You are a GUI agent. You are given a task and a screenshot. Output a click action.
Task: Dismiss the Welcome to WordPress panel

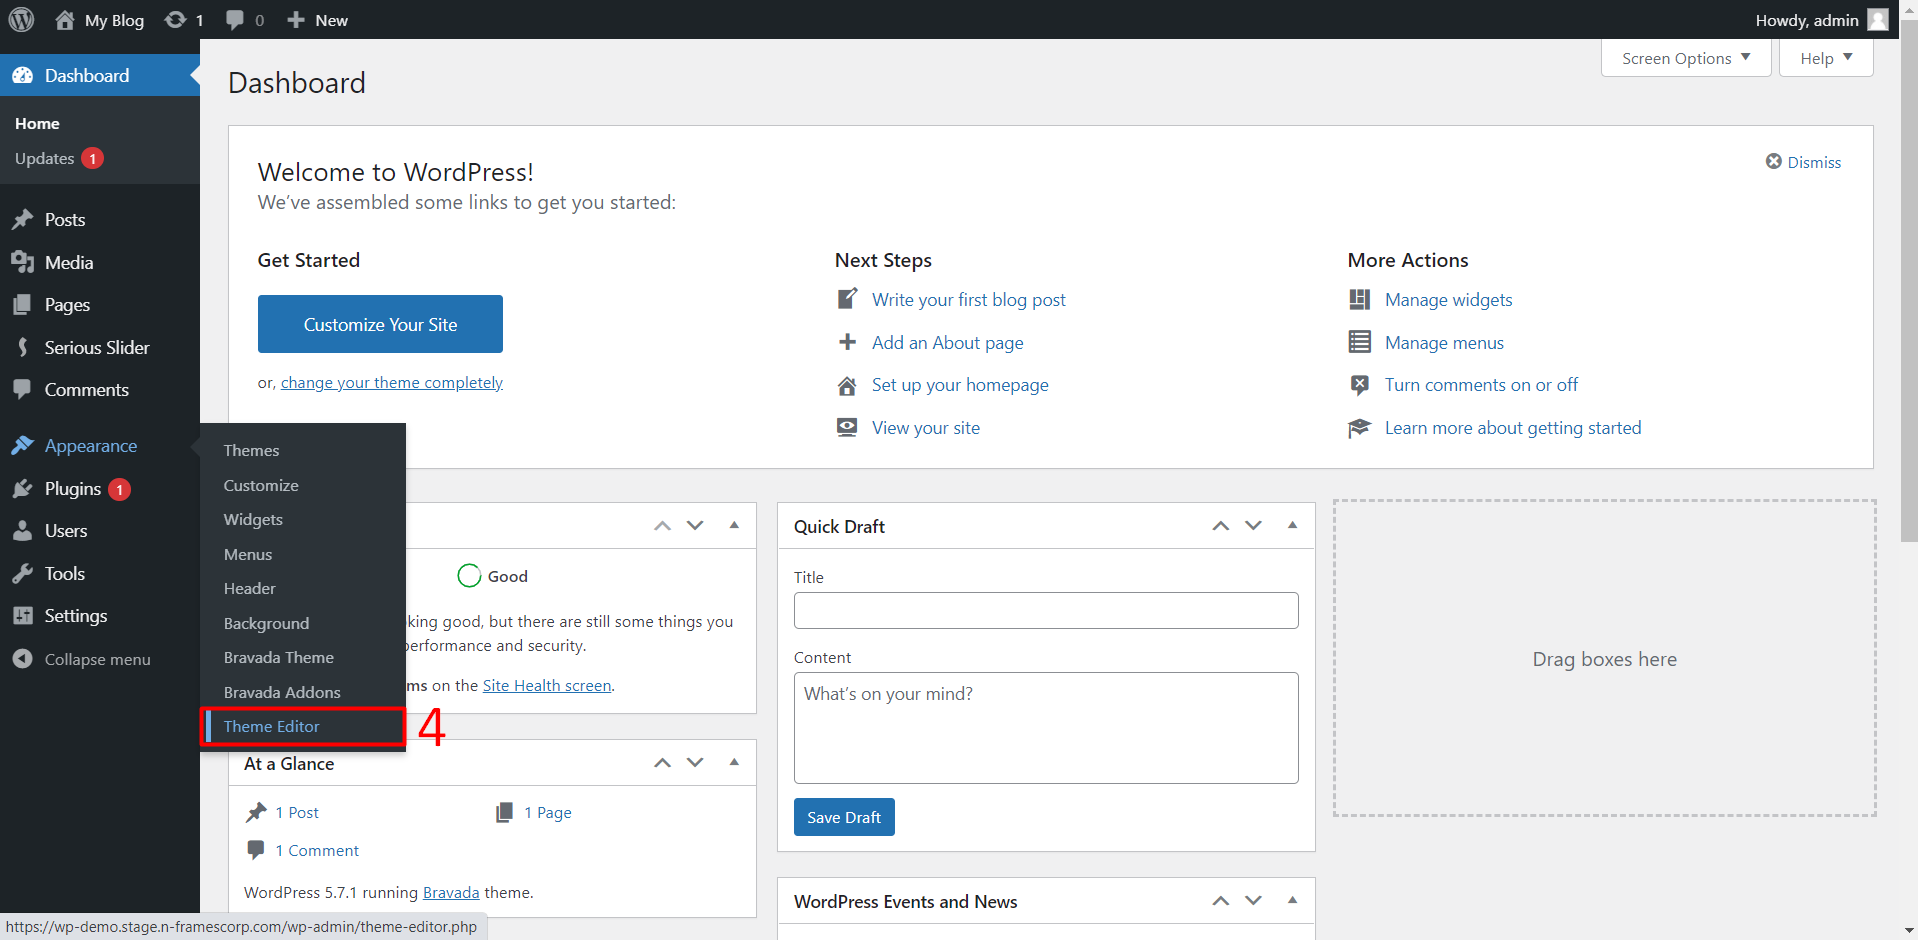click(1803, 162)
